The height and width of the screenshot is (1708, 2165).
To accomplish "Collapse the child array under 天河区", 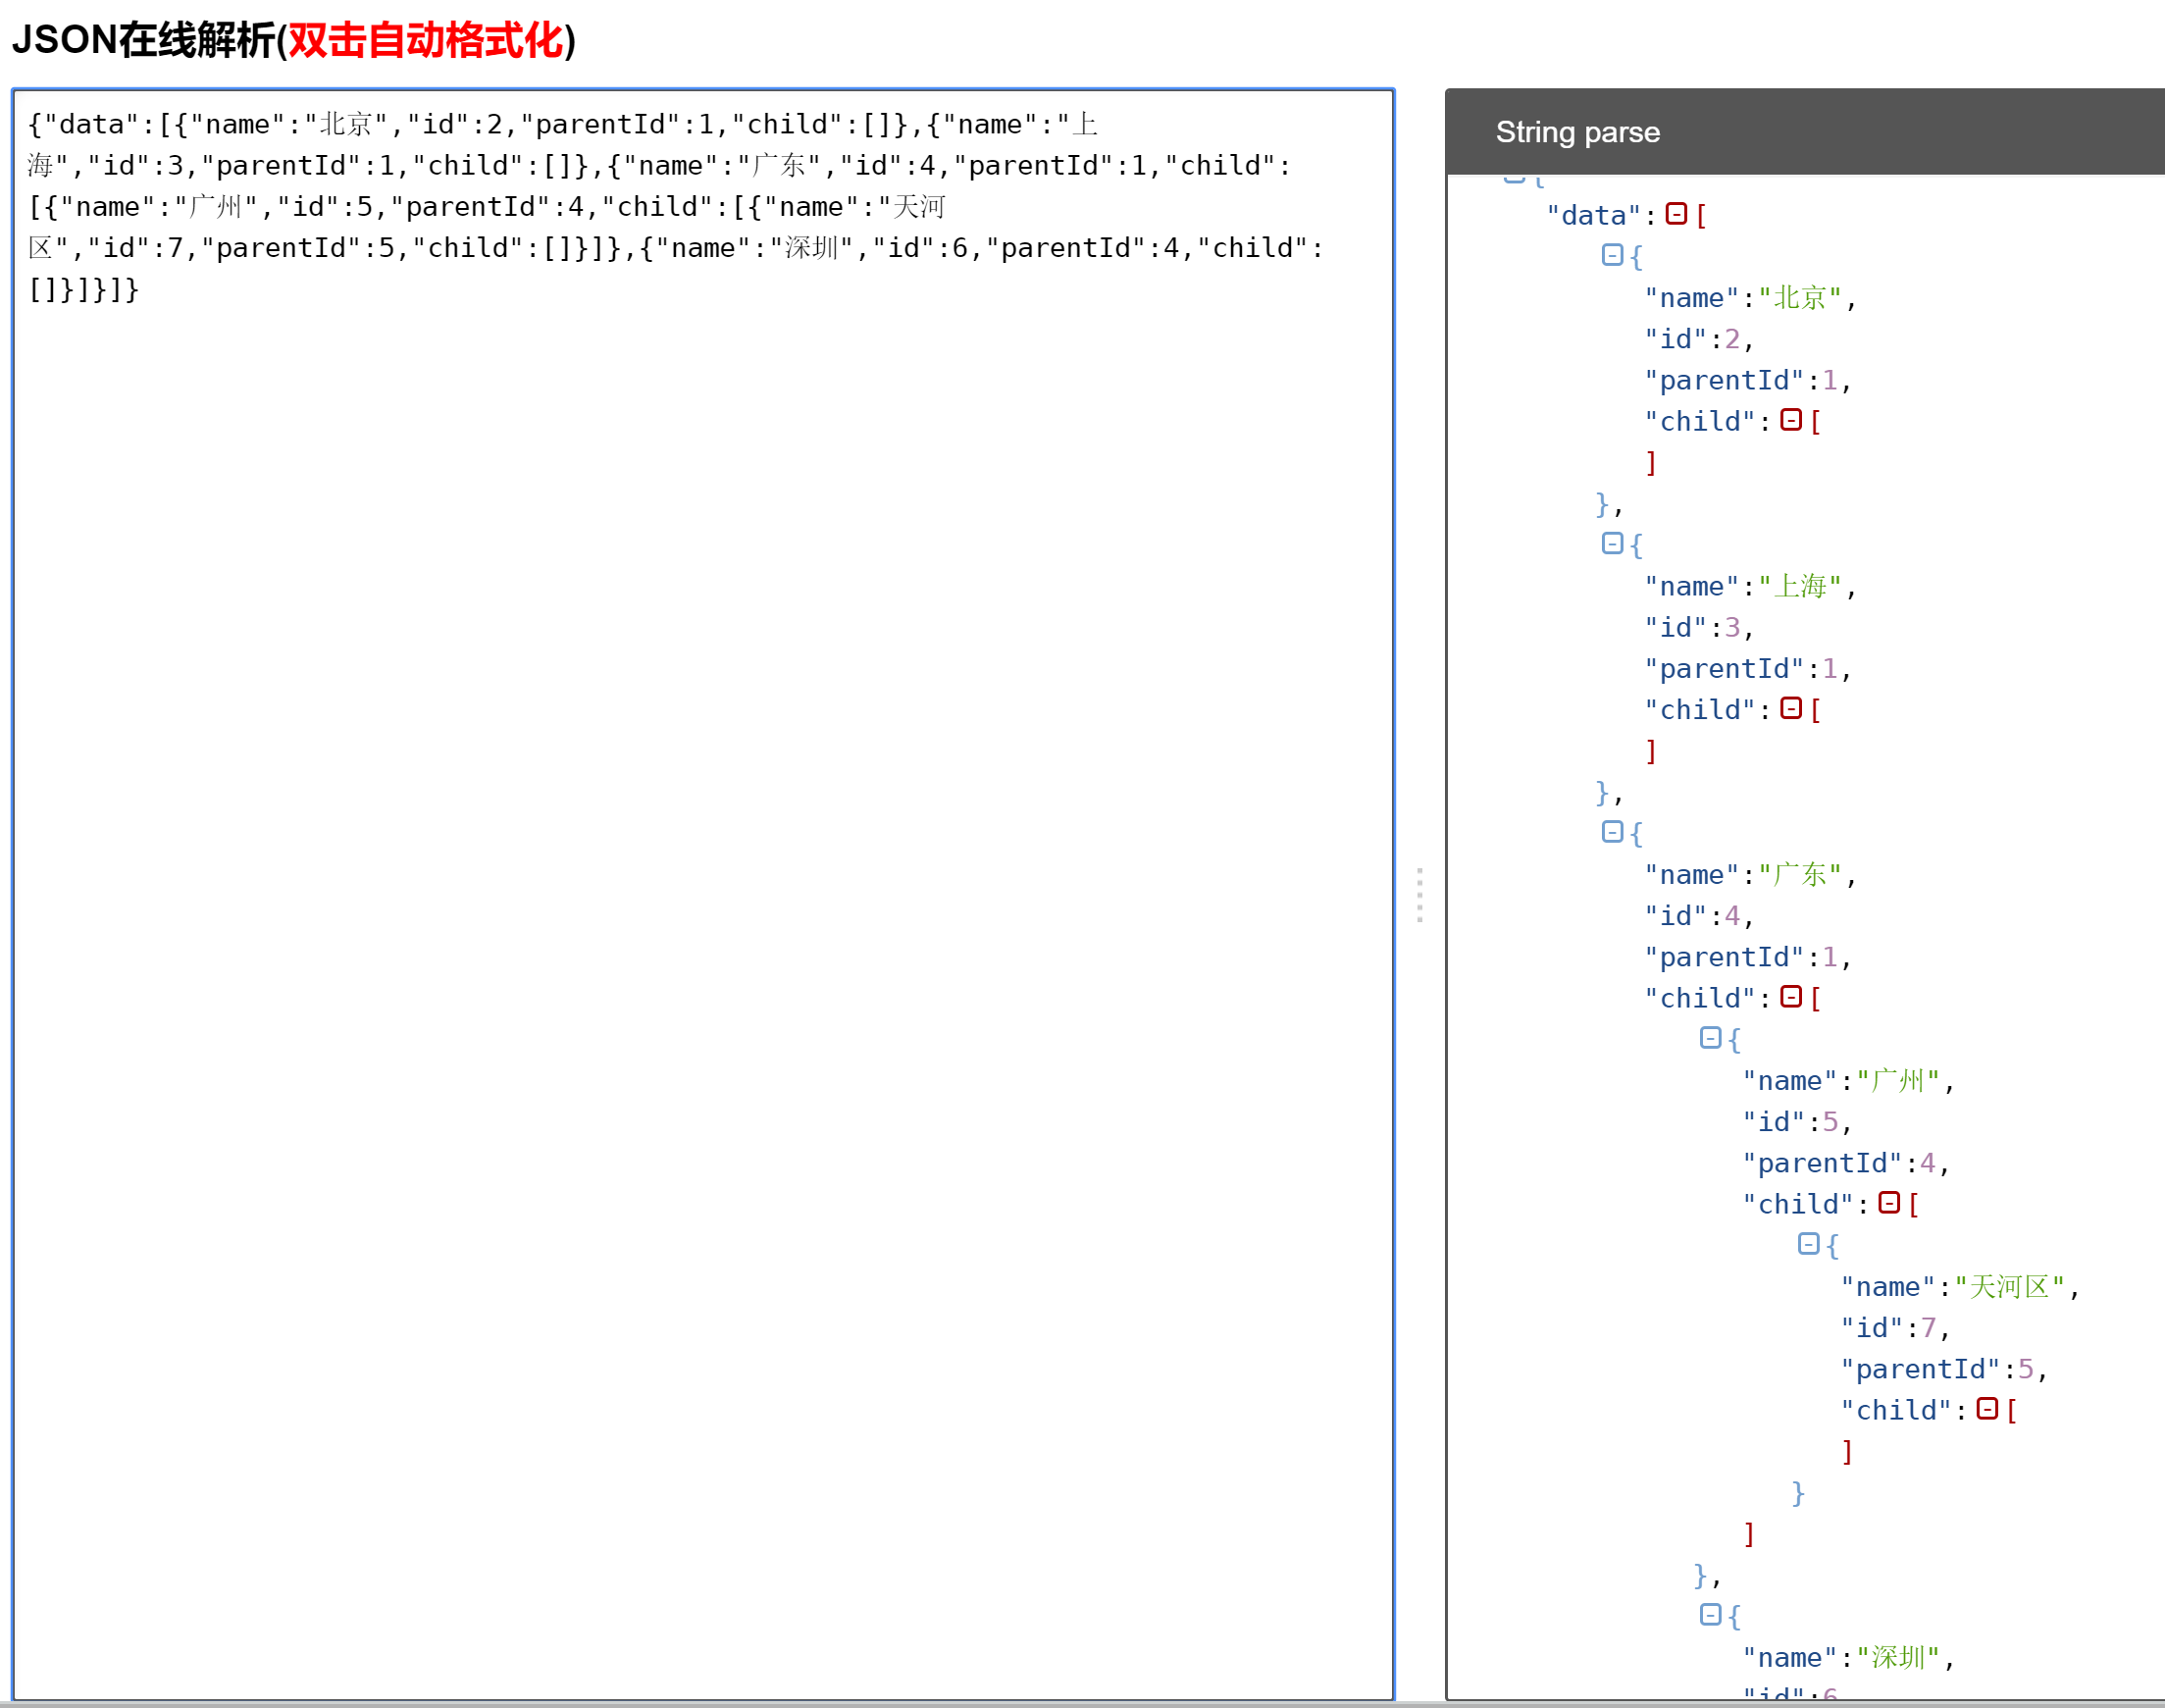I will click(x=1988, y=1409).
